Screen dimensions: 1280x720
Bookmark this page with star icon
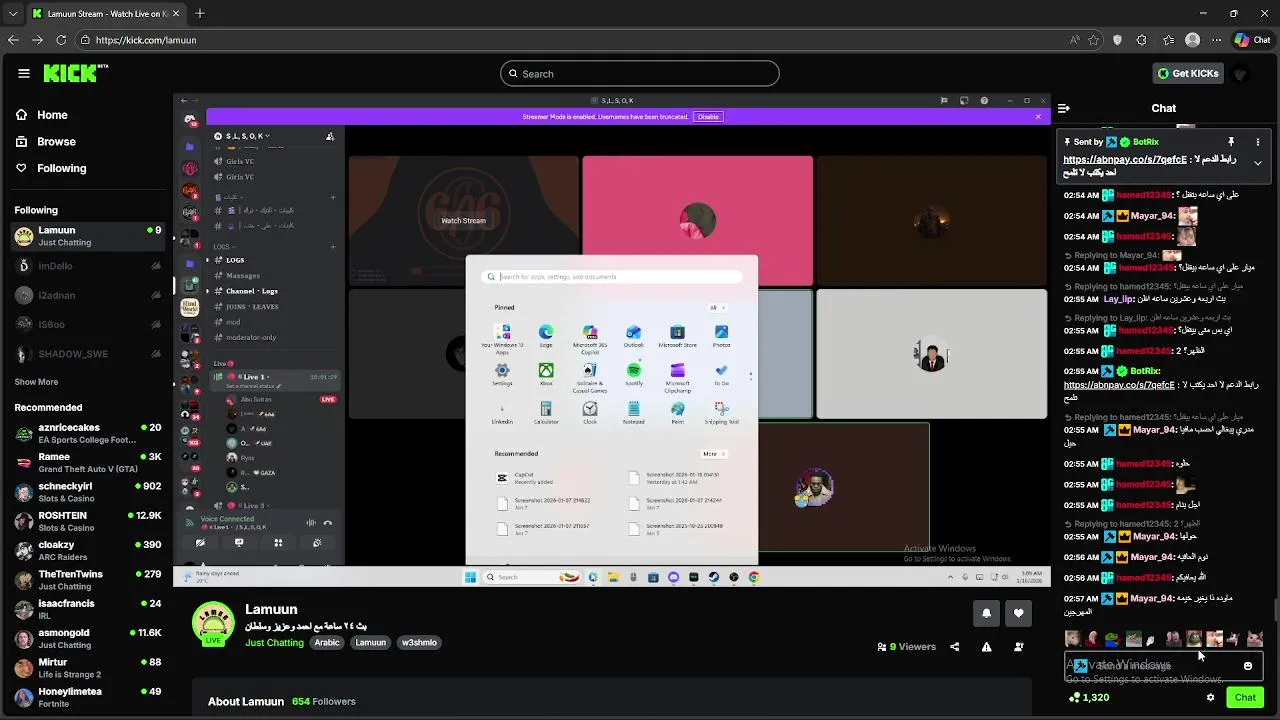coord(1093,40)
